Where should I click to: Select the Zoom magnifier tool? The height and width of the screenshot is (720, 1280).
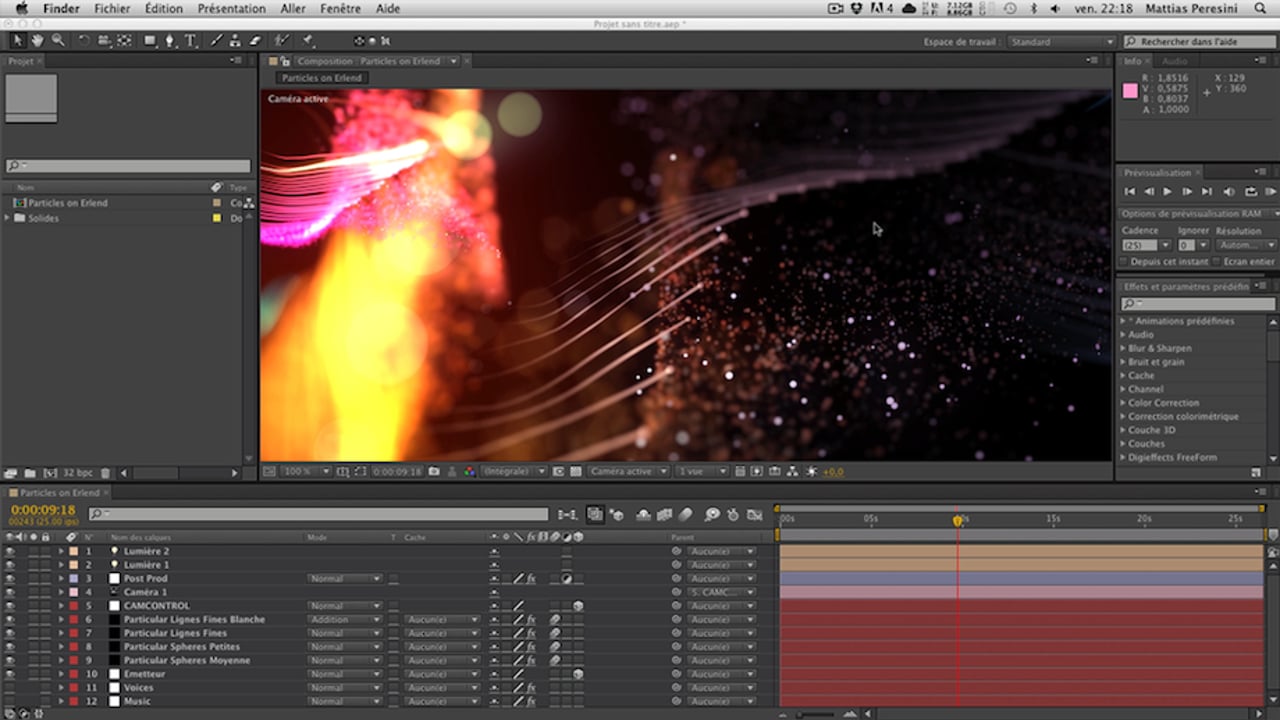[58, 41]
